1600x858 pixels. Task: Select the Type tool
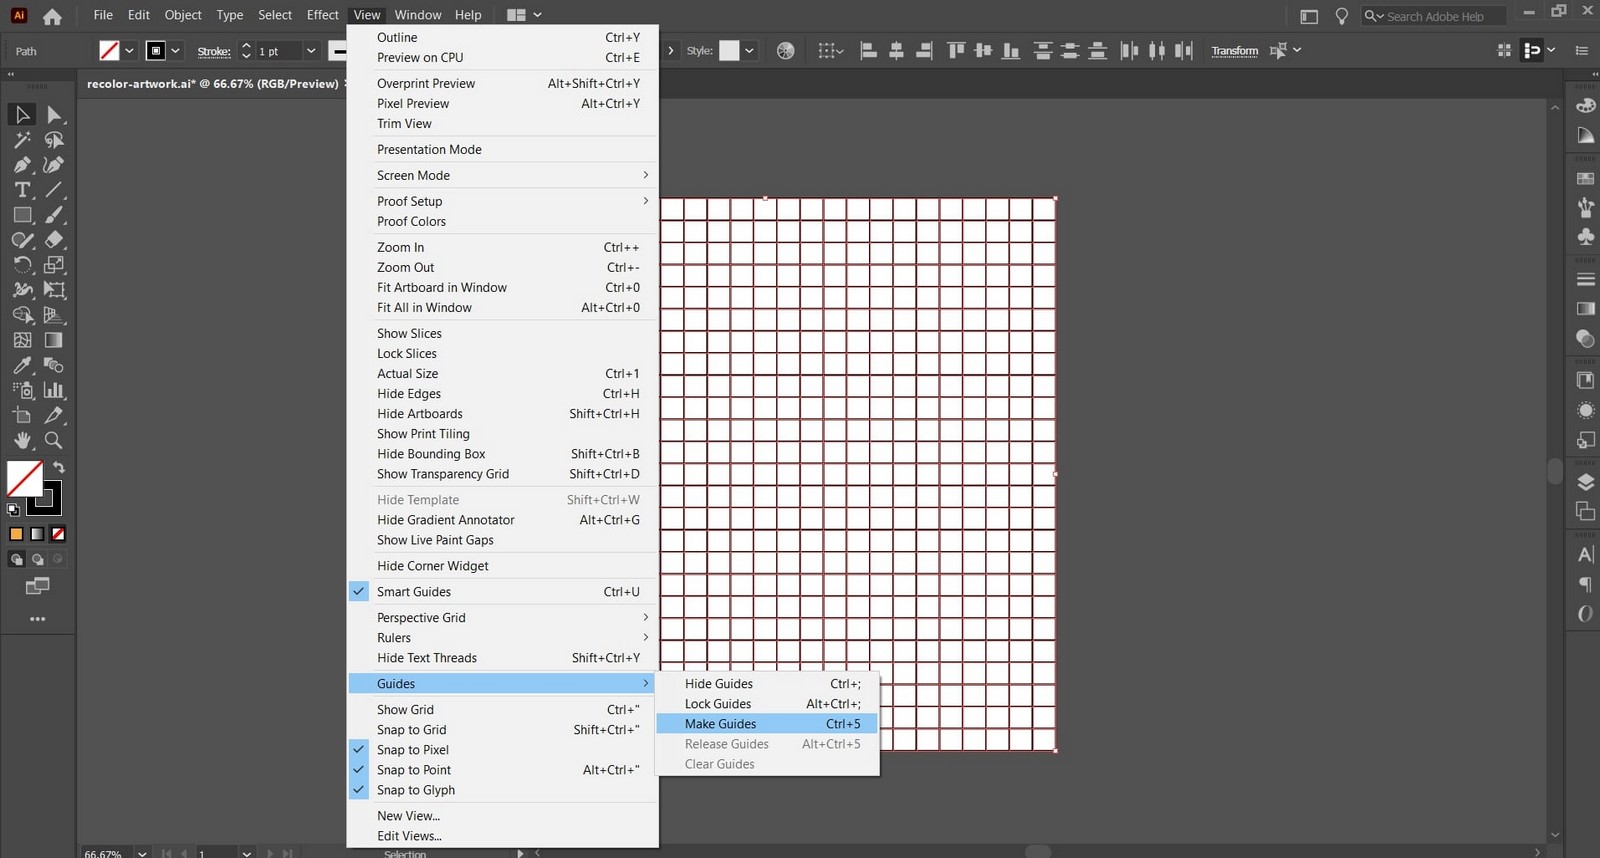[x=22, y=190]
